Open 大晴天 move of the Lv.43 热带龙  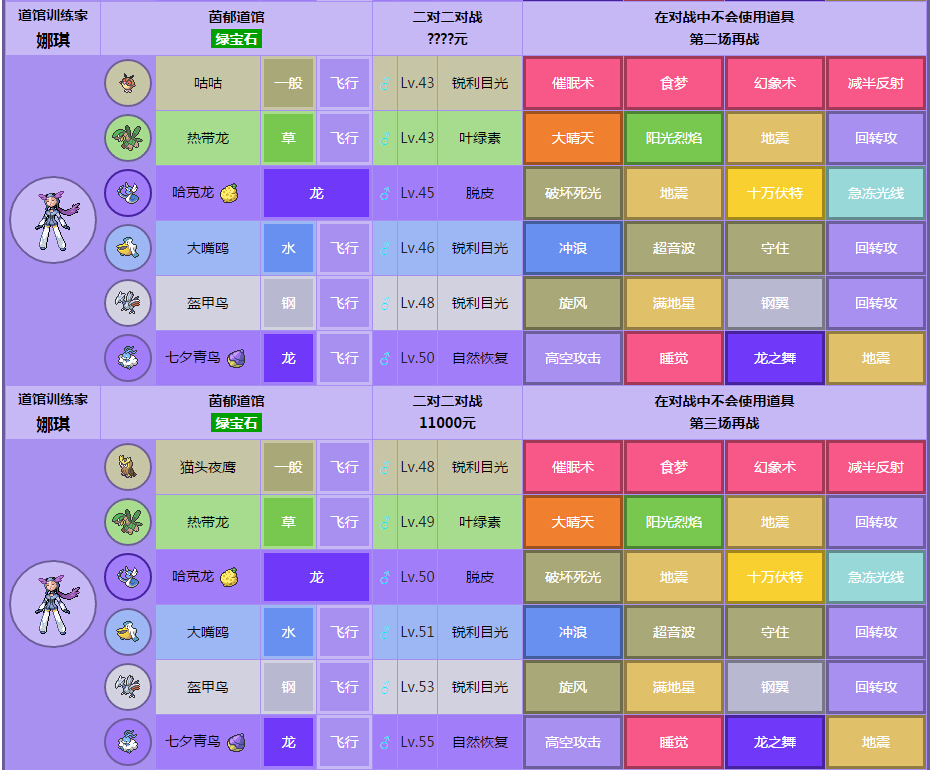573,138
